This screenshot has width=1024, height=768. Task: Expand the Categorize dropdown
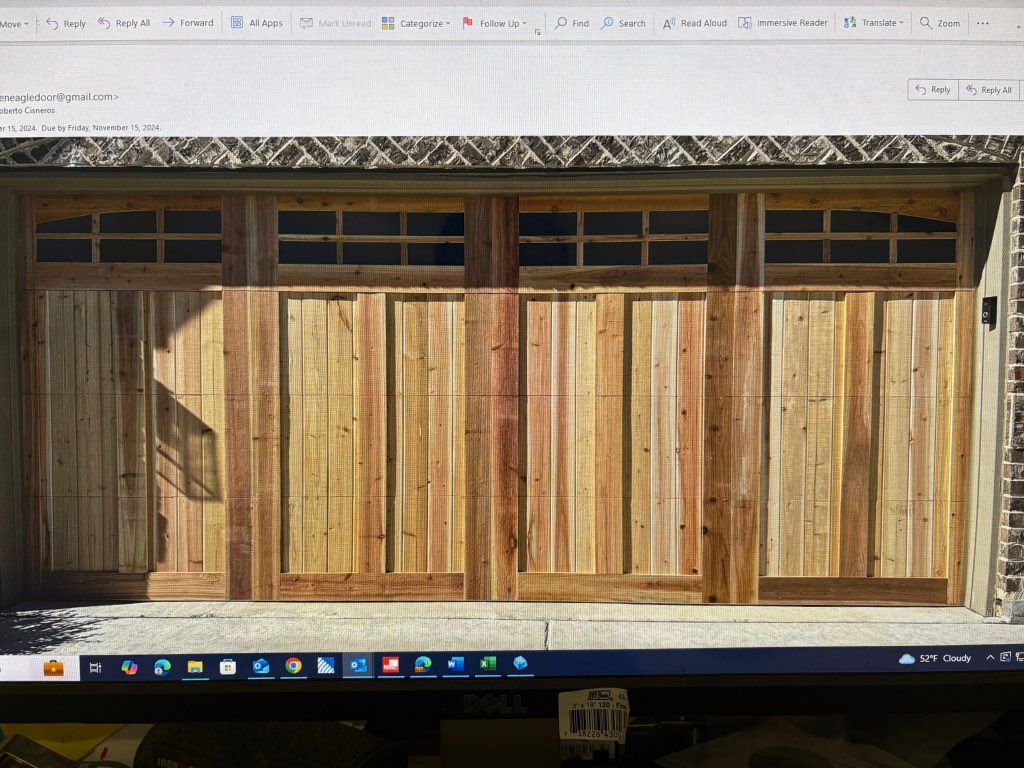pos(416,22)
